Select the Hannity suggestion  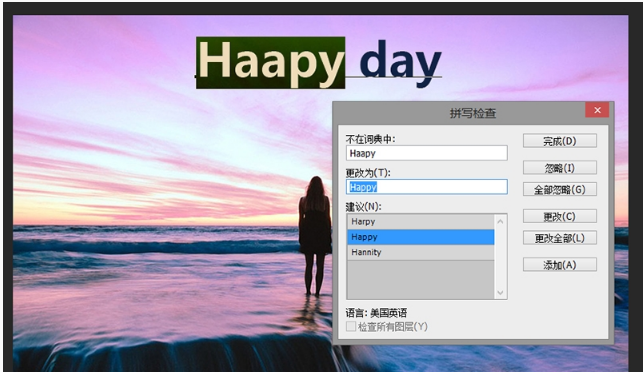pyautogui.click(x=421, y=252)
